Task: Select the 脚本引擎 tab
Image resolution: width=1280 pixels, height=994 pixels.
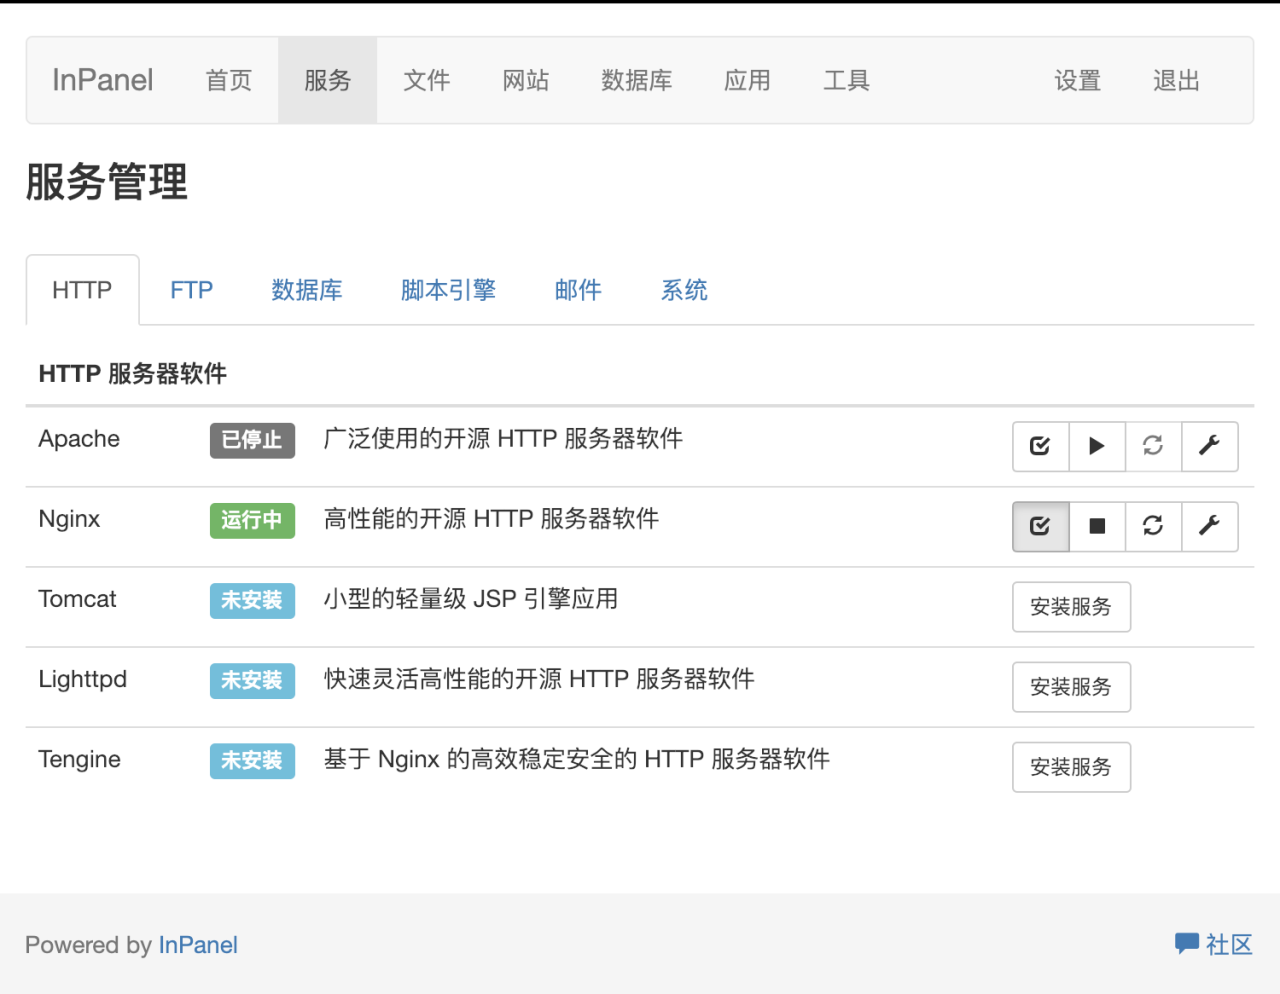Action: pos(447,290)
